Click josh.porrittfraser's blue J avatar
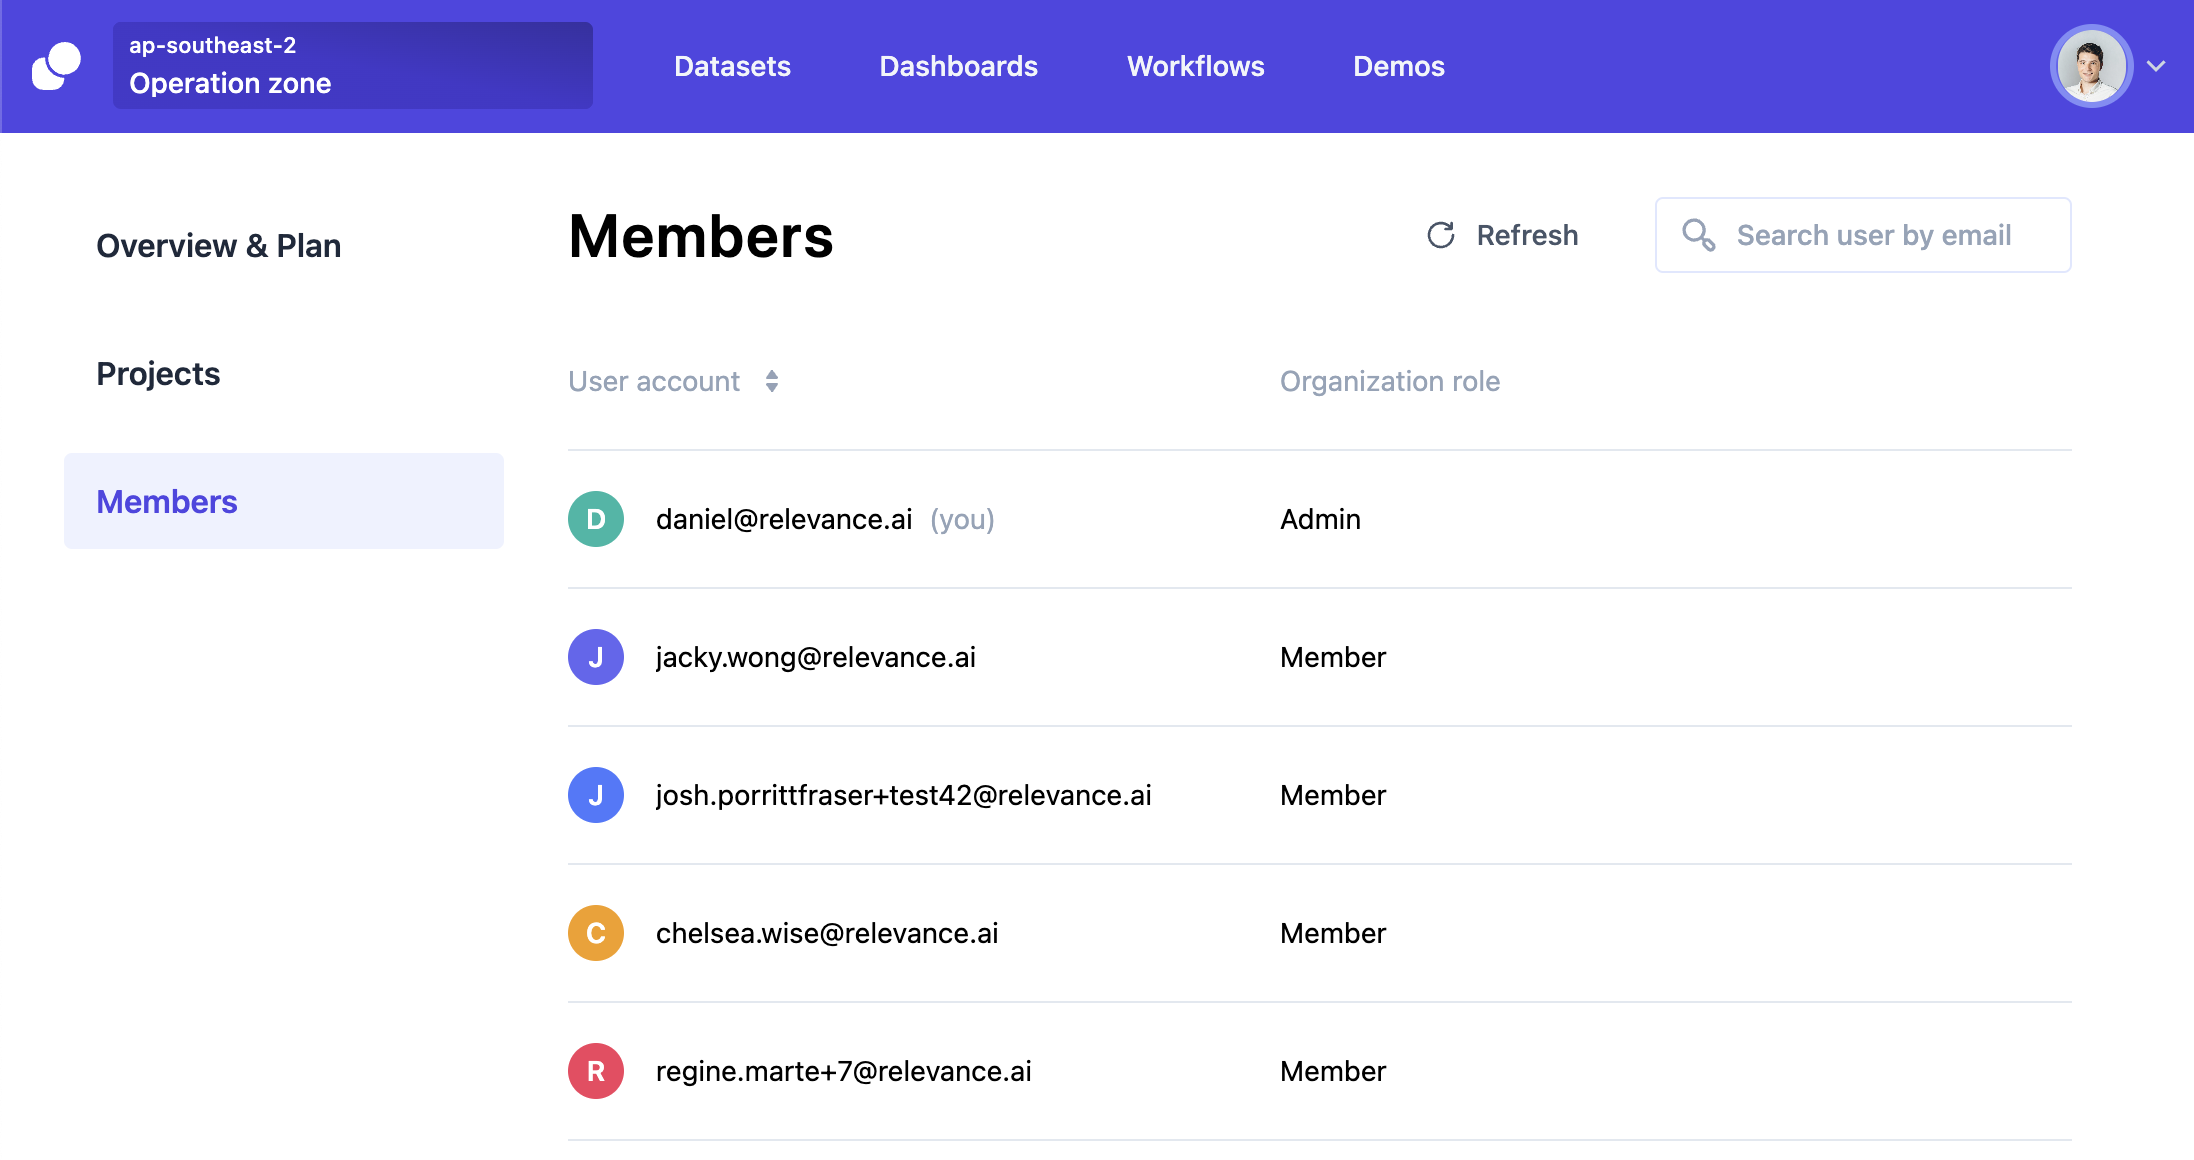Viewport: 2194px width, 1160px height. tap(596, 795)
